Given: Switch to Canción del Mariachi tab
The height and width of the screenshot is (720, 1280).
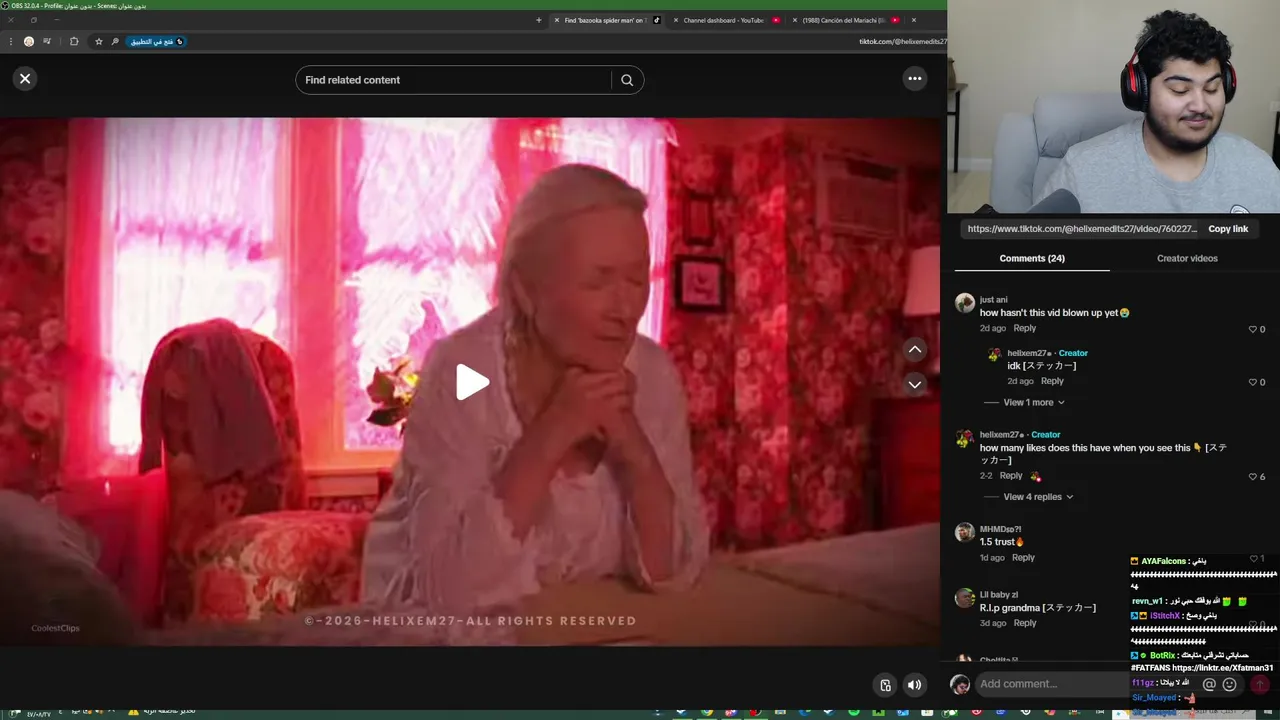Looking at the screenshot, I should (844, 20).
